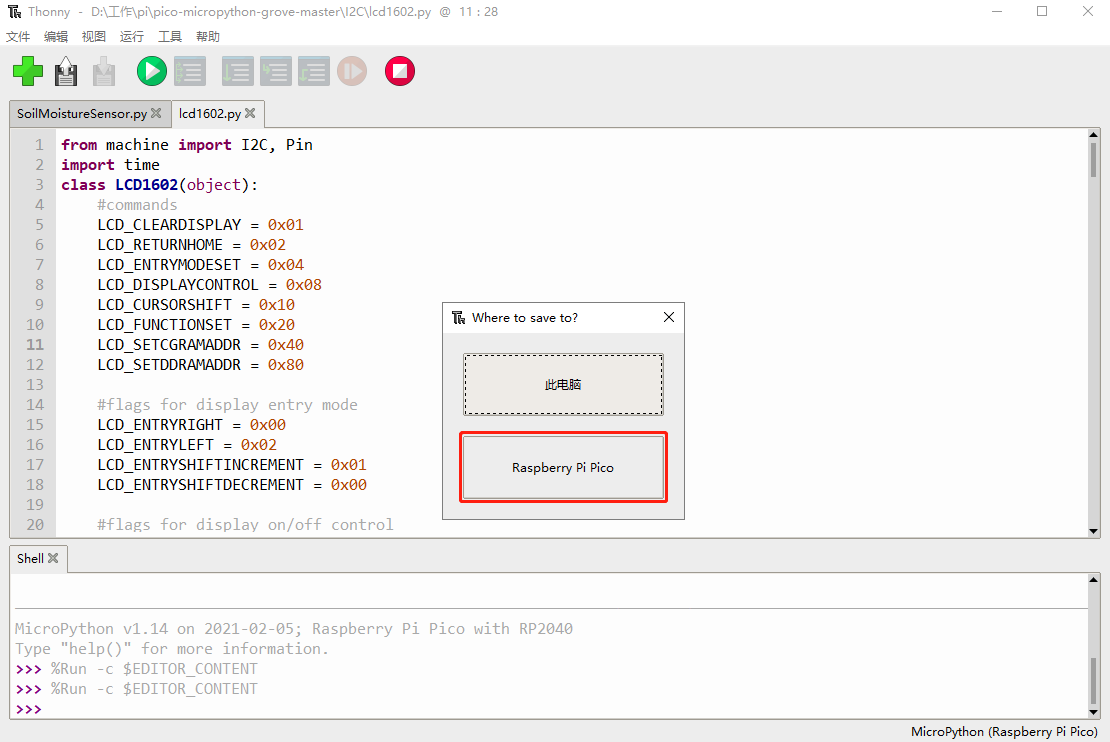Click the editor vertical scrollbar thumb
1110x742 pixels.
[1094, 160]
